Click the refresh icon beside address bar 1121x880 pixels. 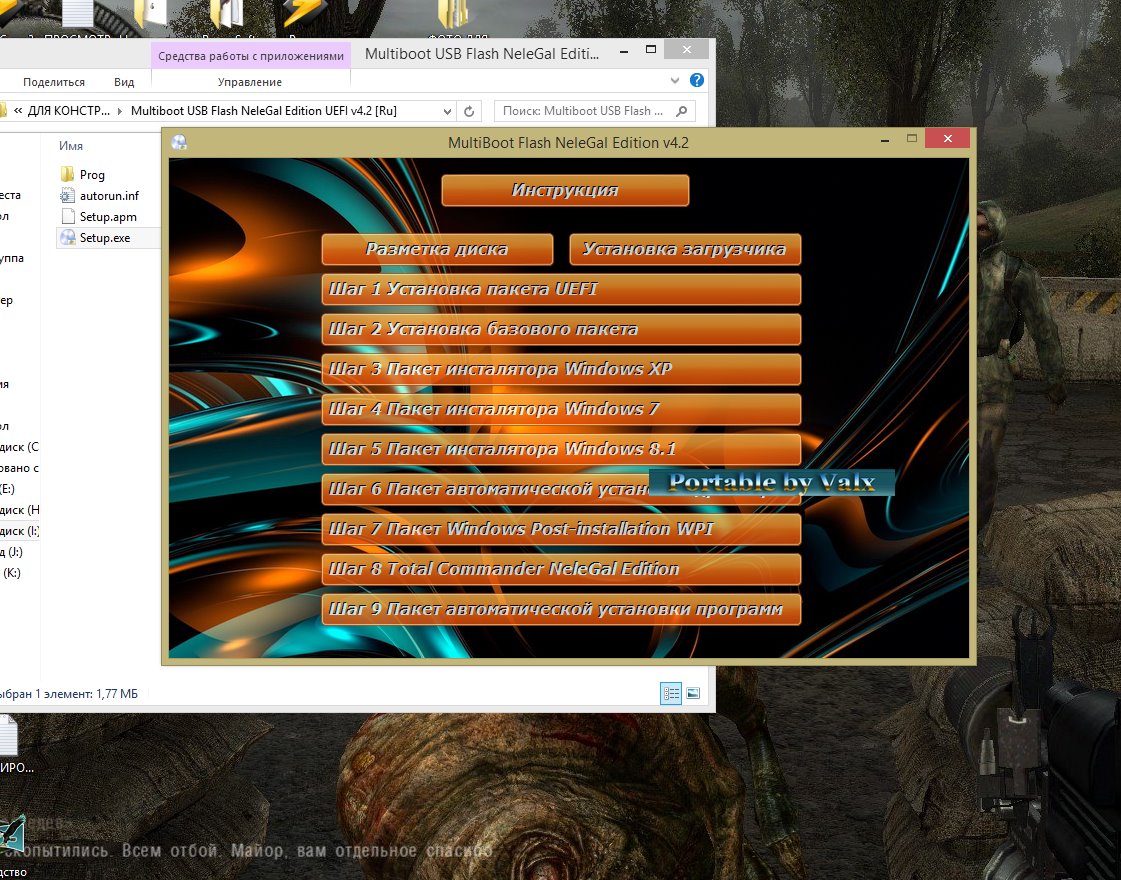tap(471, 111)
